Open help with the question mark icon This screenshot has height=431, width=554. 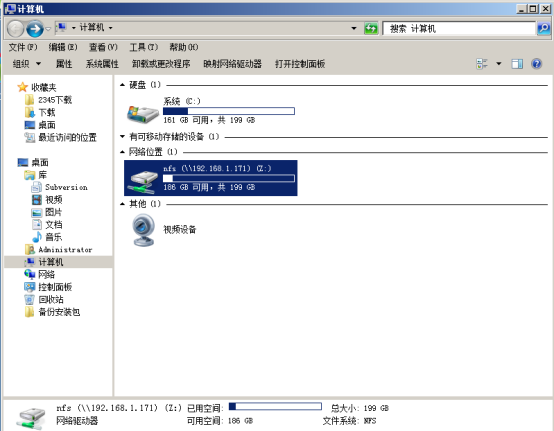(x=536, y=64)
